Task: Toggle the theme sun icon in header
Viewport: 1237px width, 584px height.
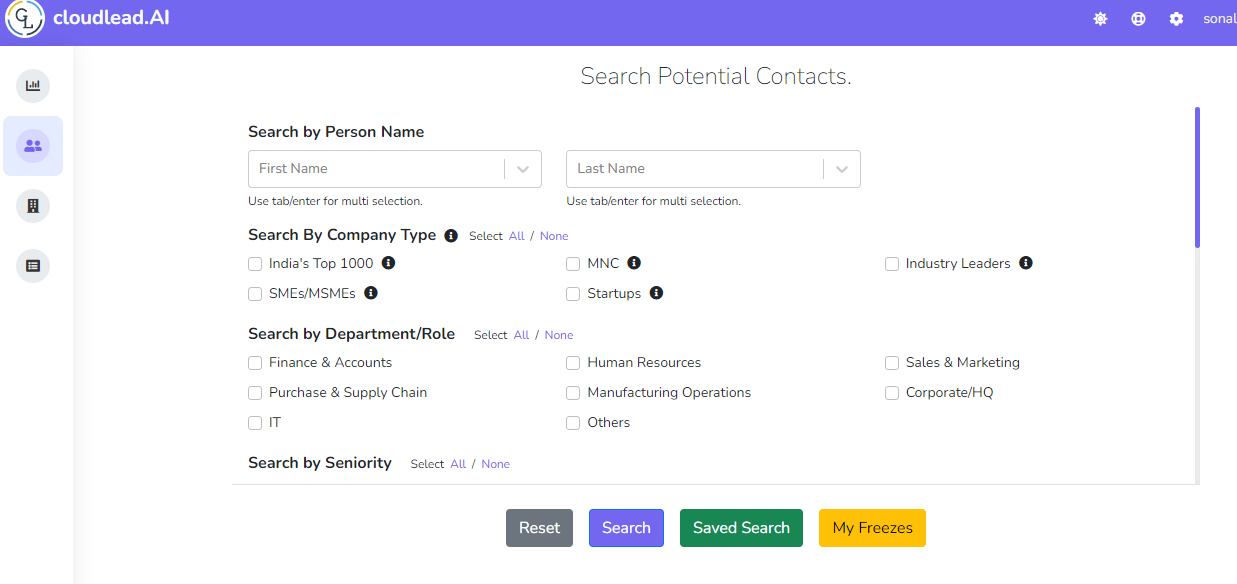Action: [x=1100, y=19]
